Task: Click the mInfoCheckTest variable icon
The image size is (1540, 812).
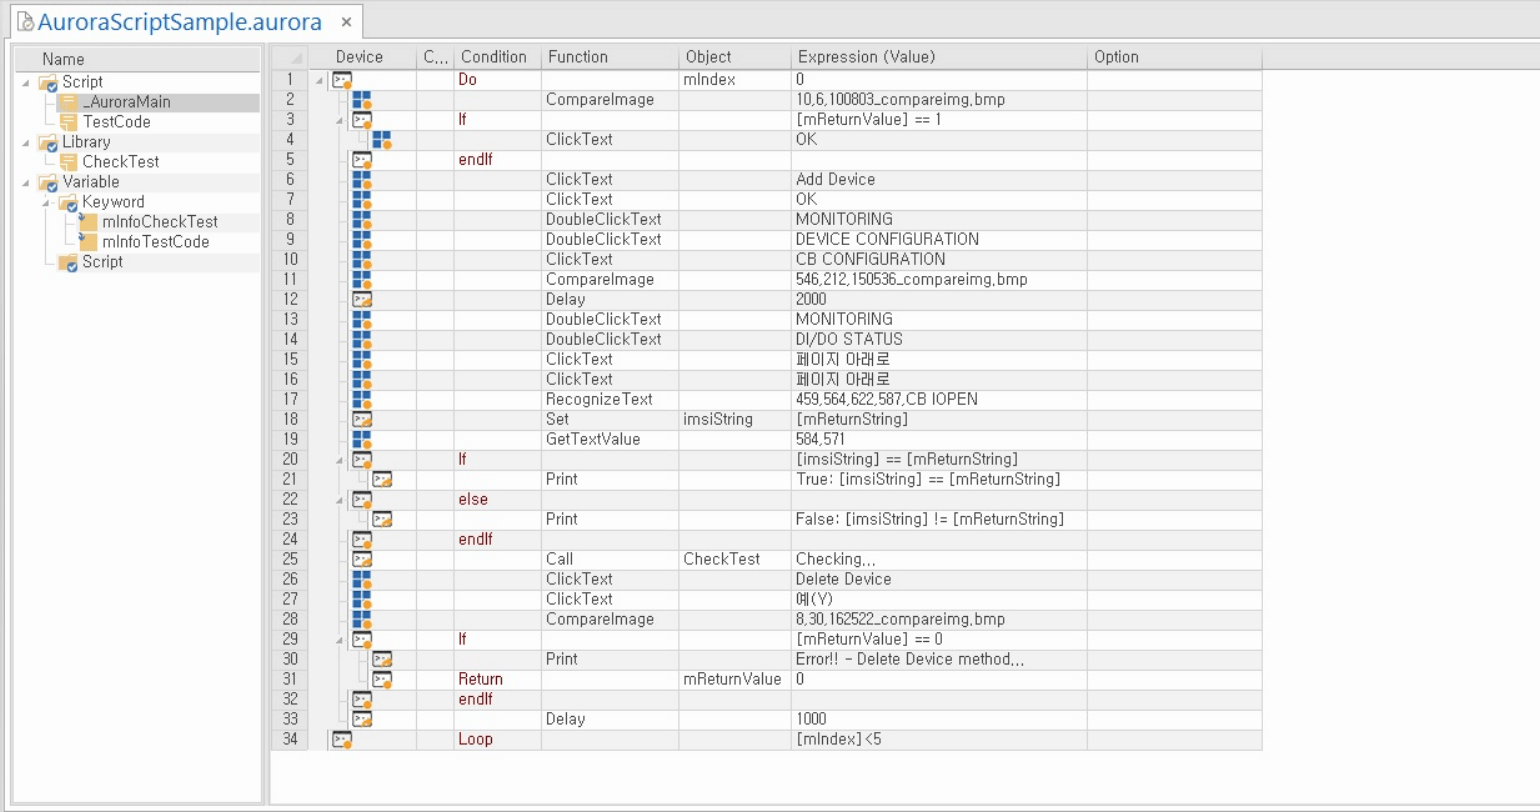Action: (x=88, y=222)
